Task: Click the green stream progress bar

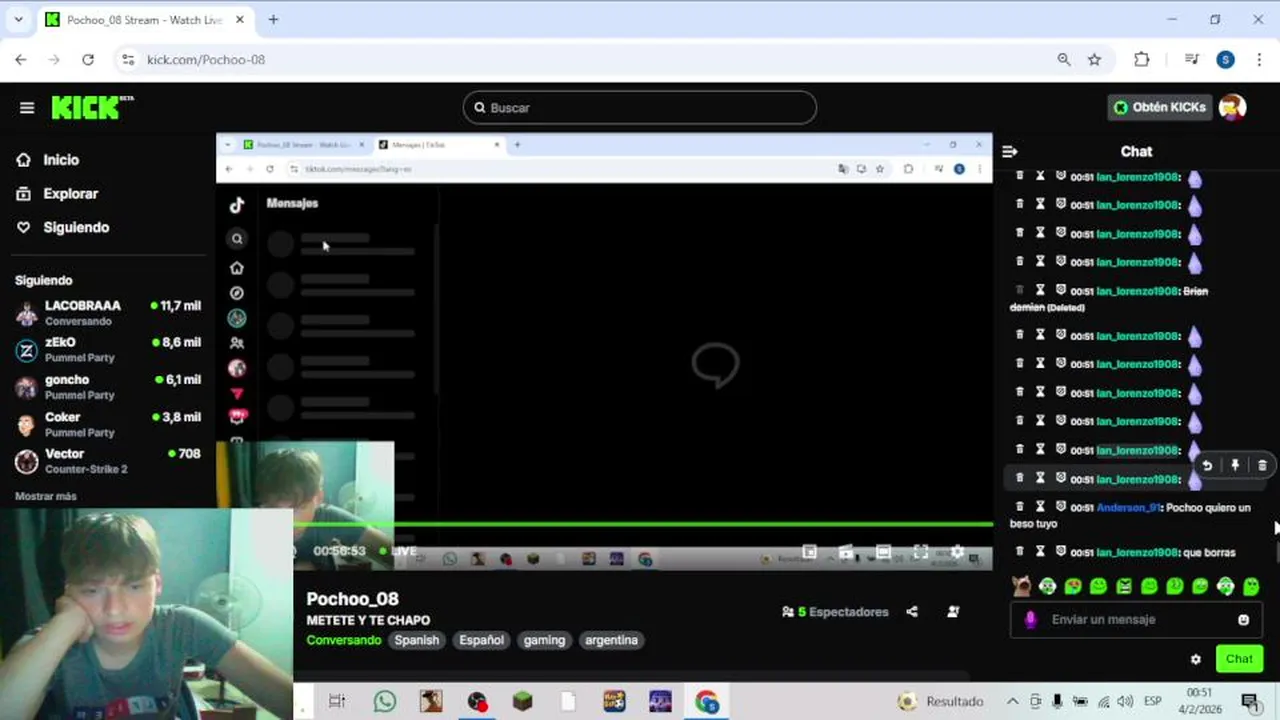Action: (643, 524)
